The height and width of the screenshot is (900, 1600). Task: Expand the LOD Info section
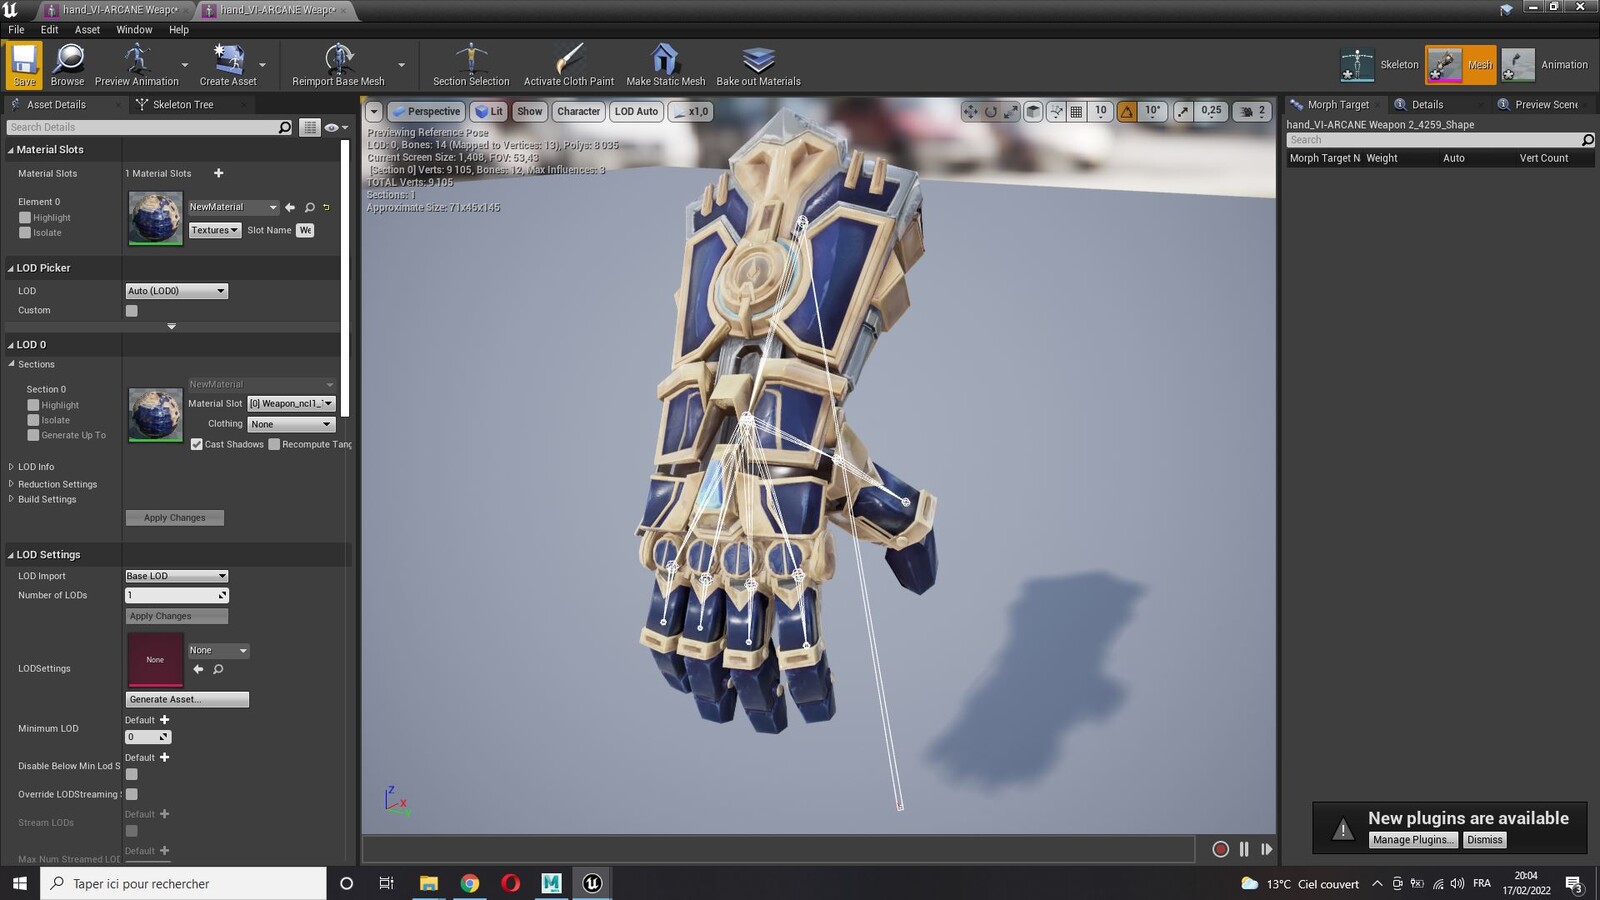(x=11, y=467)
